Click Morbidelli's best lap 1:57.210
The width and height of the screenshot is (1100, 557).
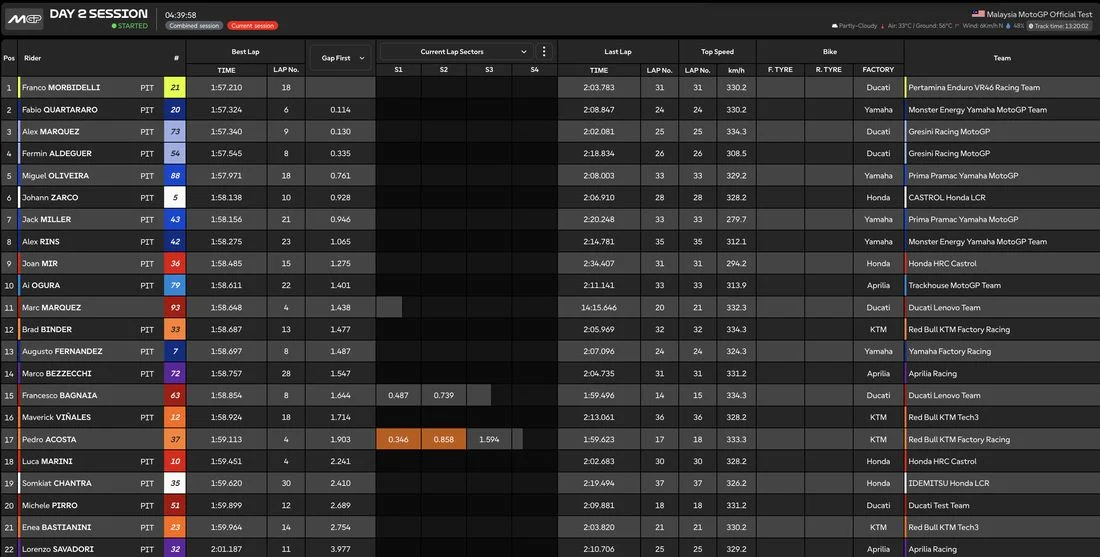(x=227, y=88)
